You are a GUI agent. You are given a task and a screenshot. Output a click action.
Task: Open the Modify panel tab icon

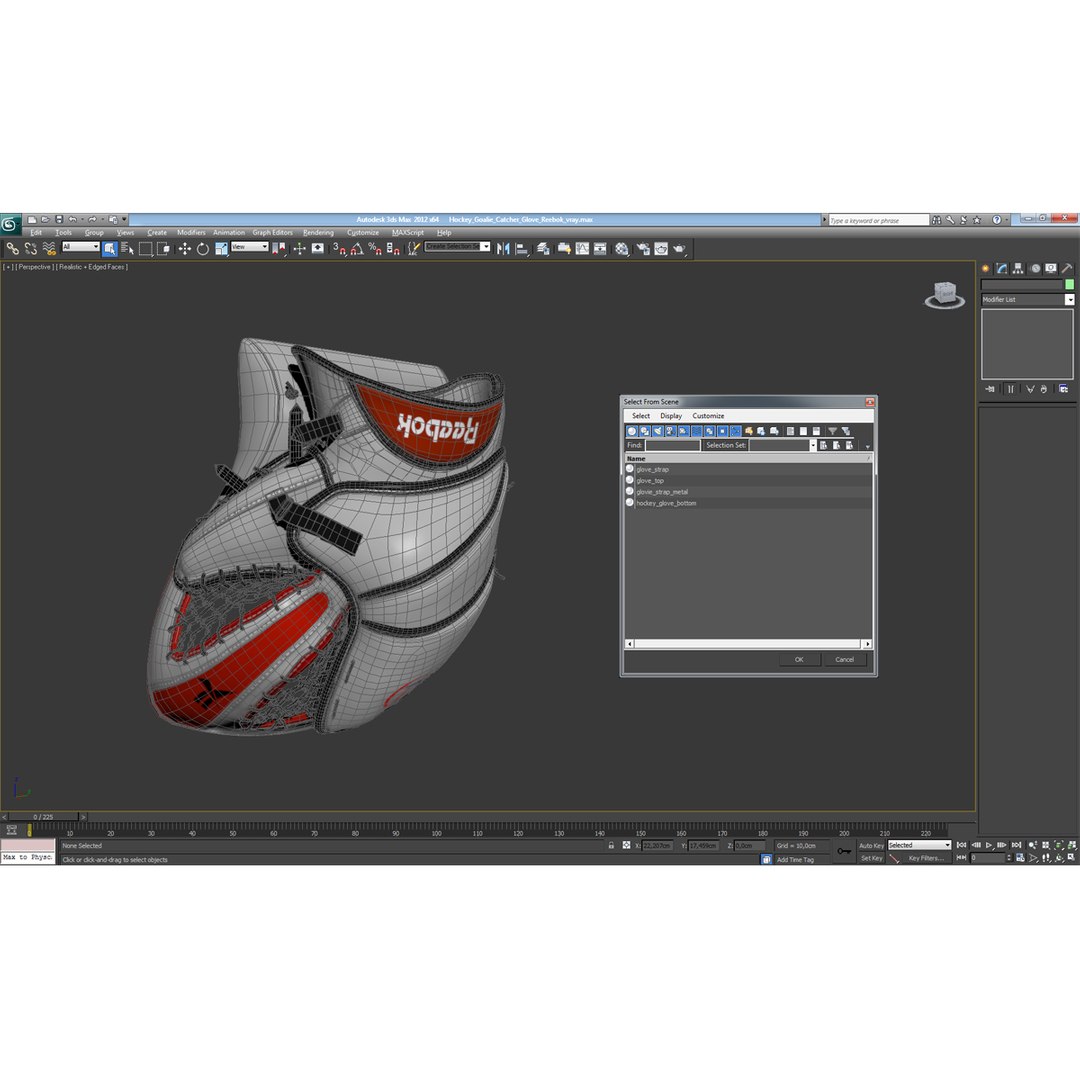1001,269
